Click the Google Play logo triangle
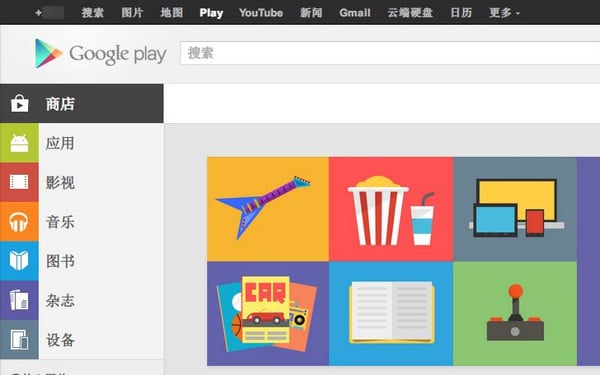This screenshot has width=600, height=375. (48, 54)
